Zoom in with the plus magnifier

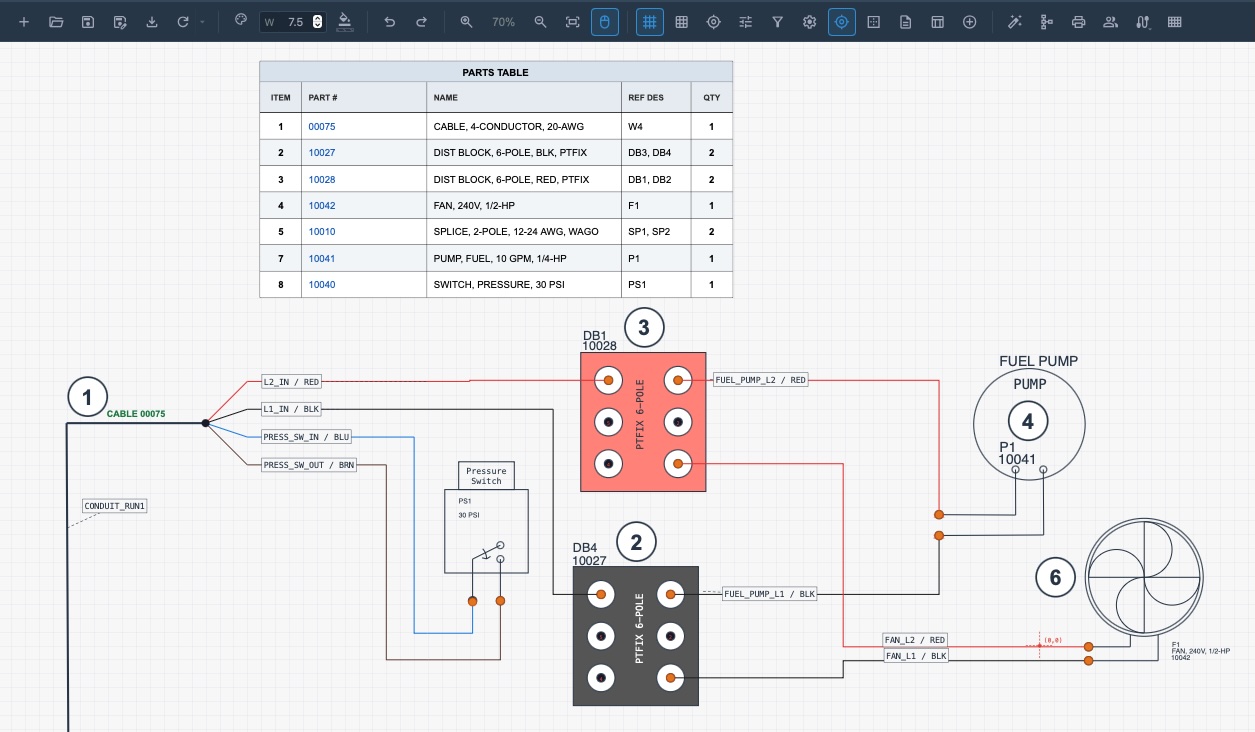pyautogui.click(x=466, y=22)
